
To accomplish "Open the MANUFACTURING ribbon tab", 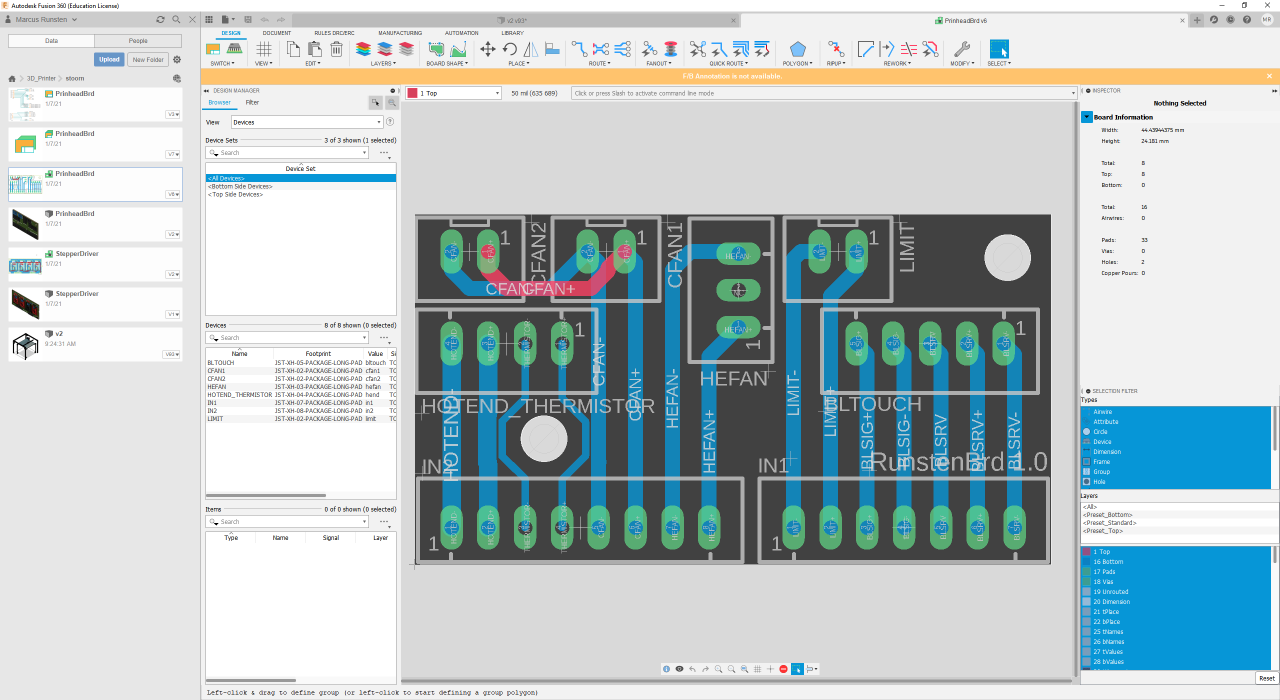I will 400,33.
